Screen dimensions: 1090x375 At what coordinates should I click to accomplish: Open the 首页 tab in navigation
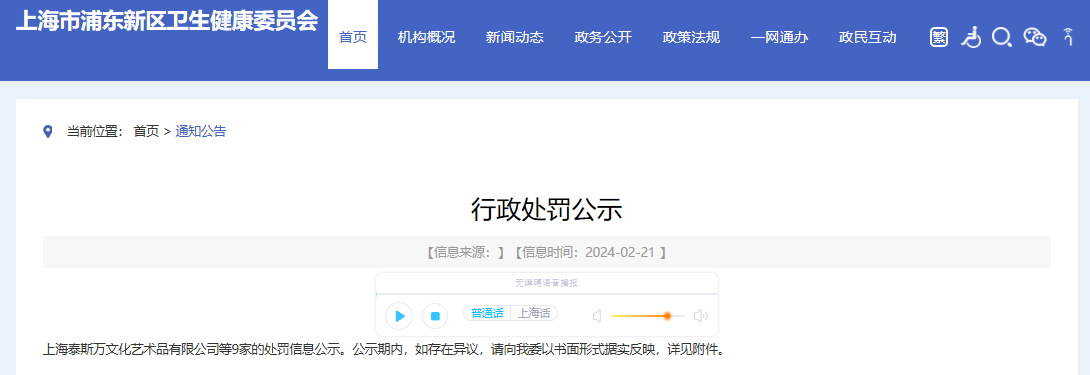pyautogui.click(x=353, y=38)
